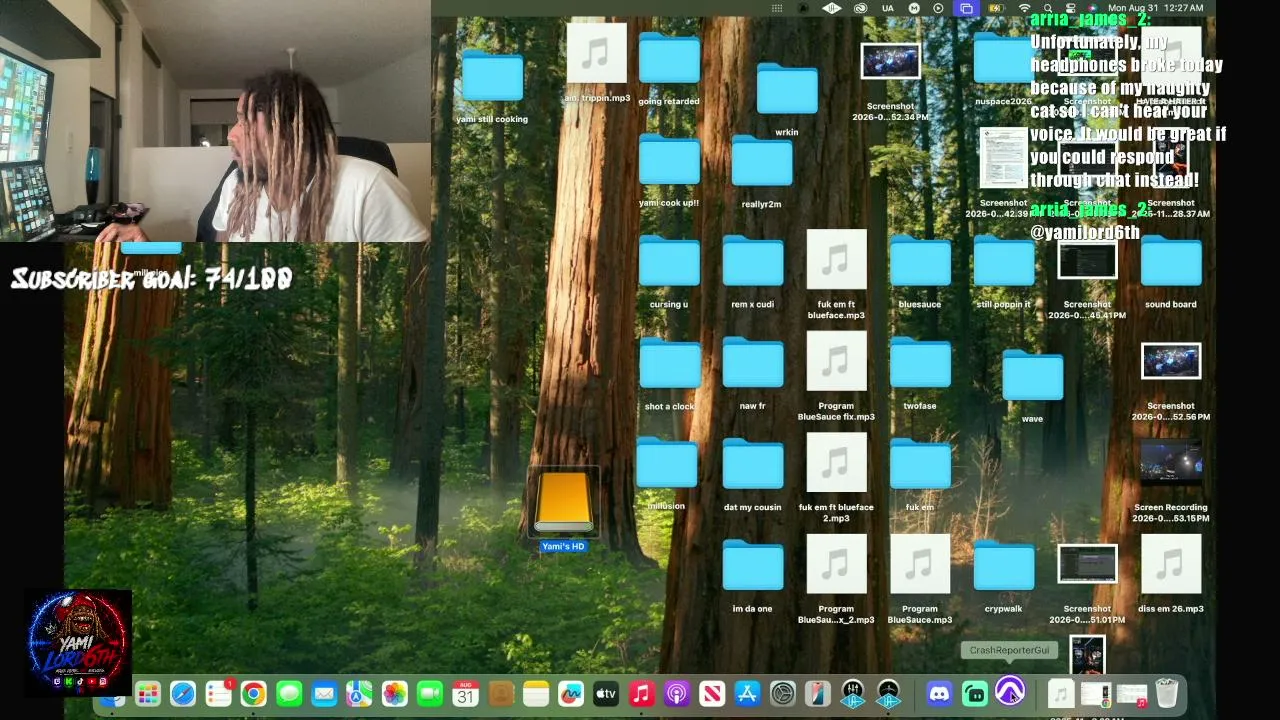Launch Freeform from the Dock
Viewport: 1280px width, 720px height.
tap(571, 693)
